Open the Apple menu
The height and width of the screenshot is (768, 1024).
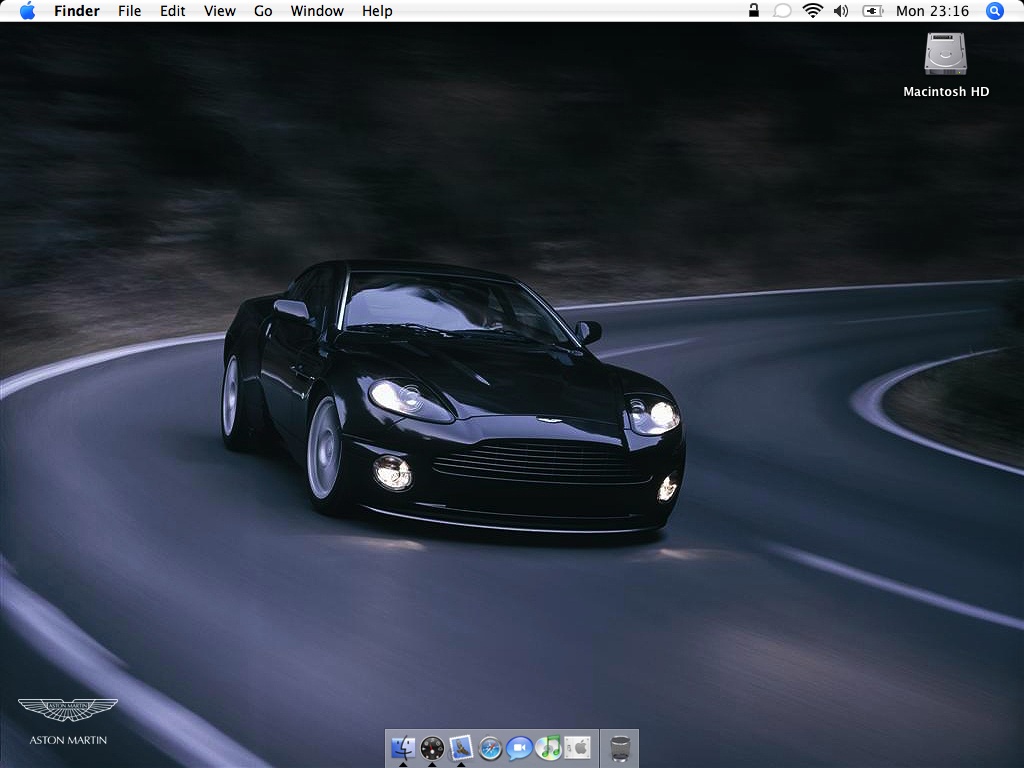click(26, 11)
